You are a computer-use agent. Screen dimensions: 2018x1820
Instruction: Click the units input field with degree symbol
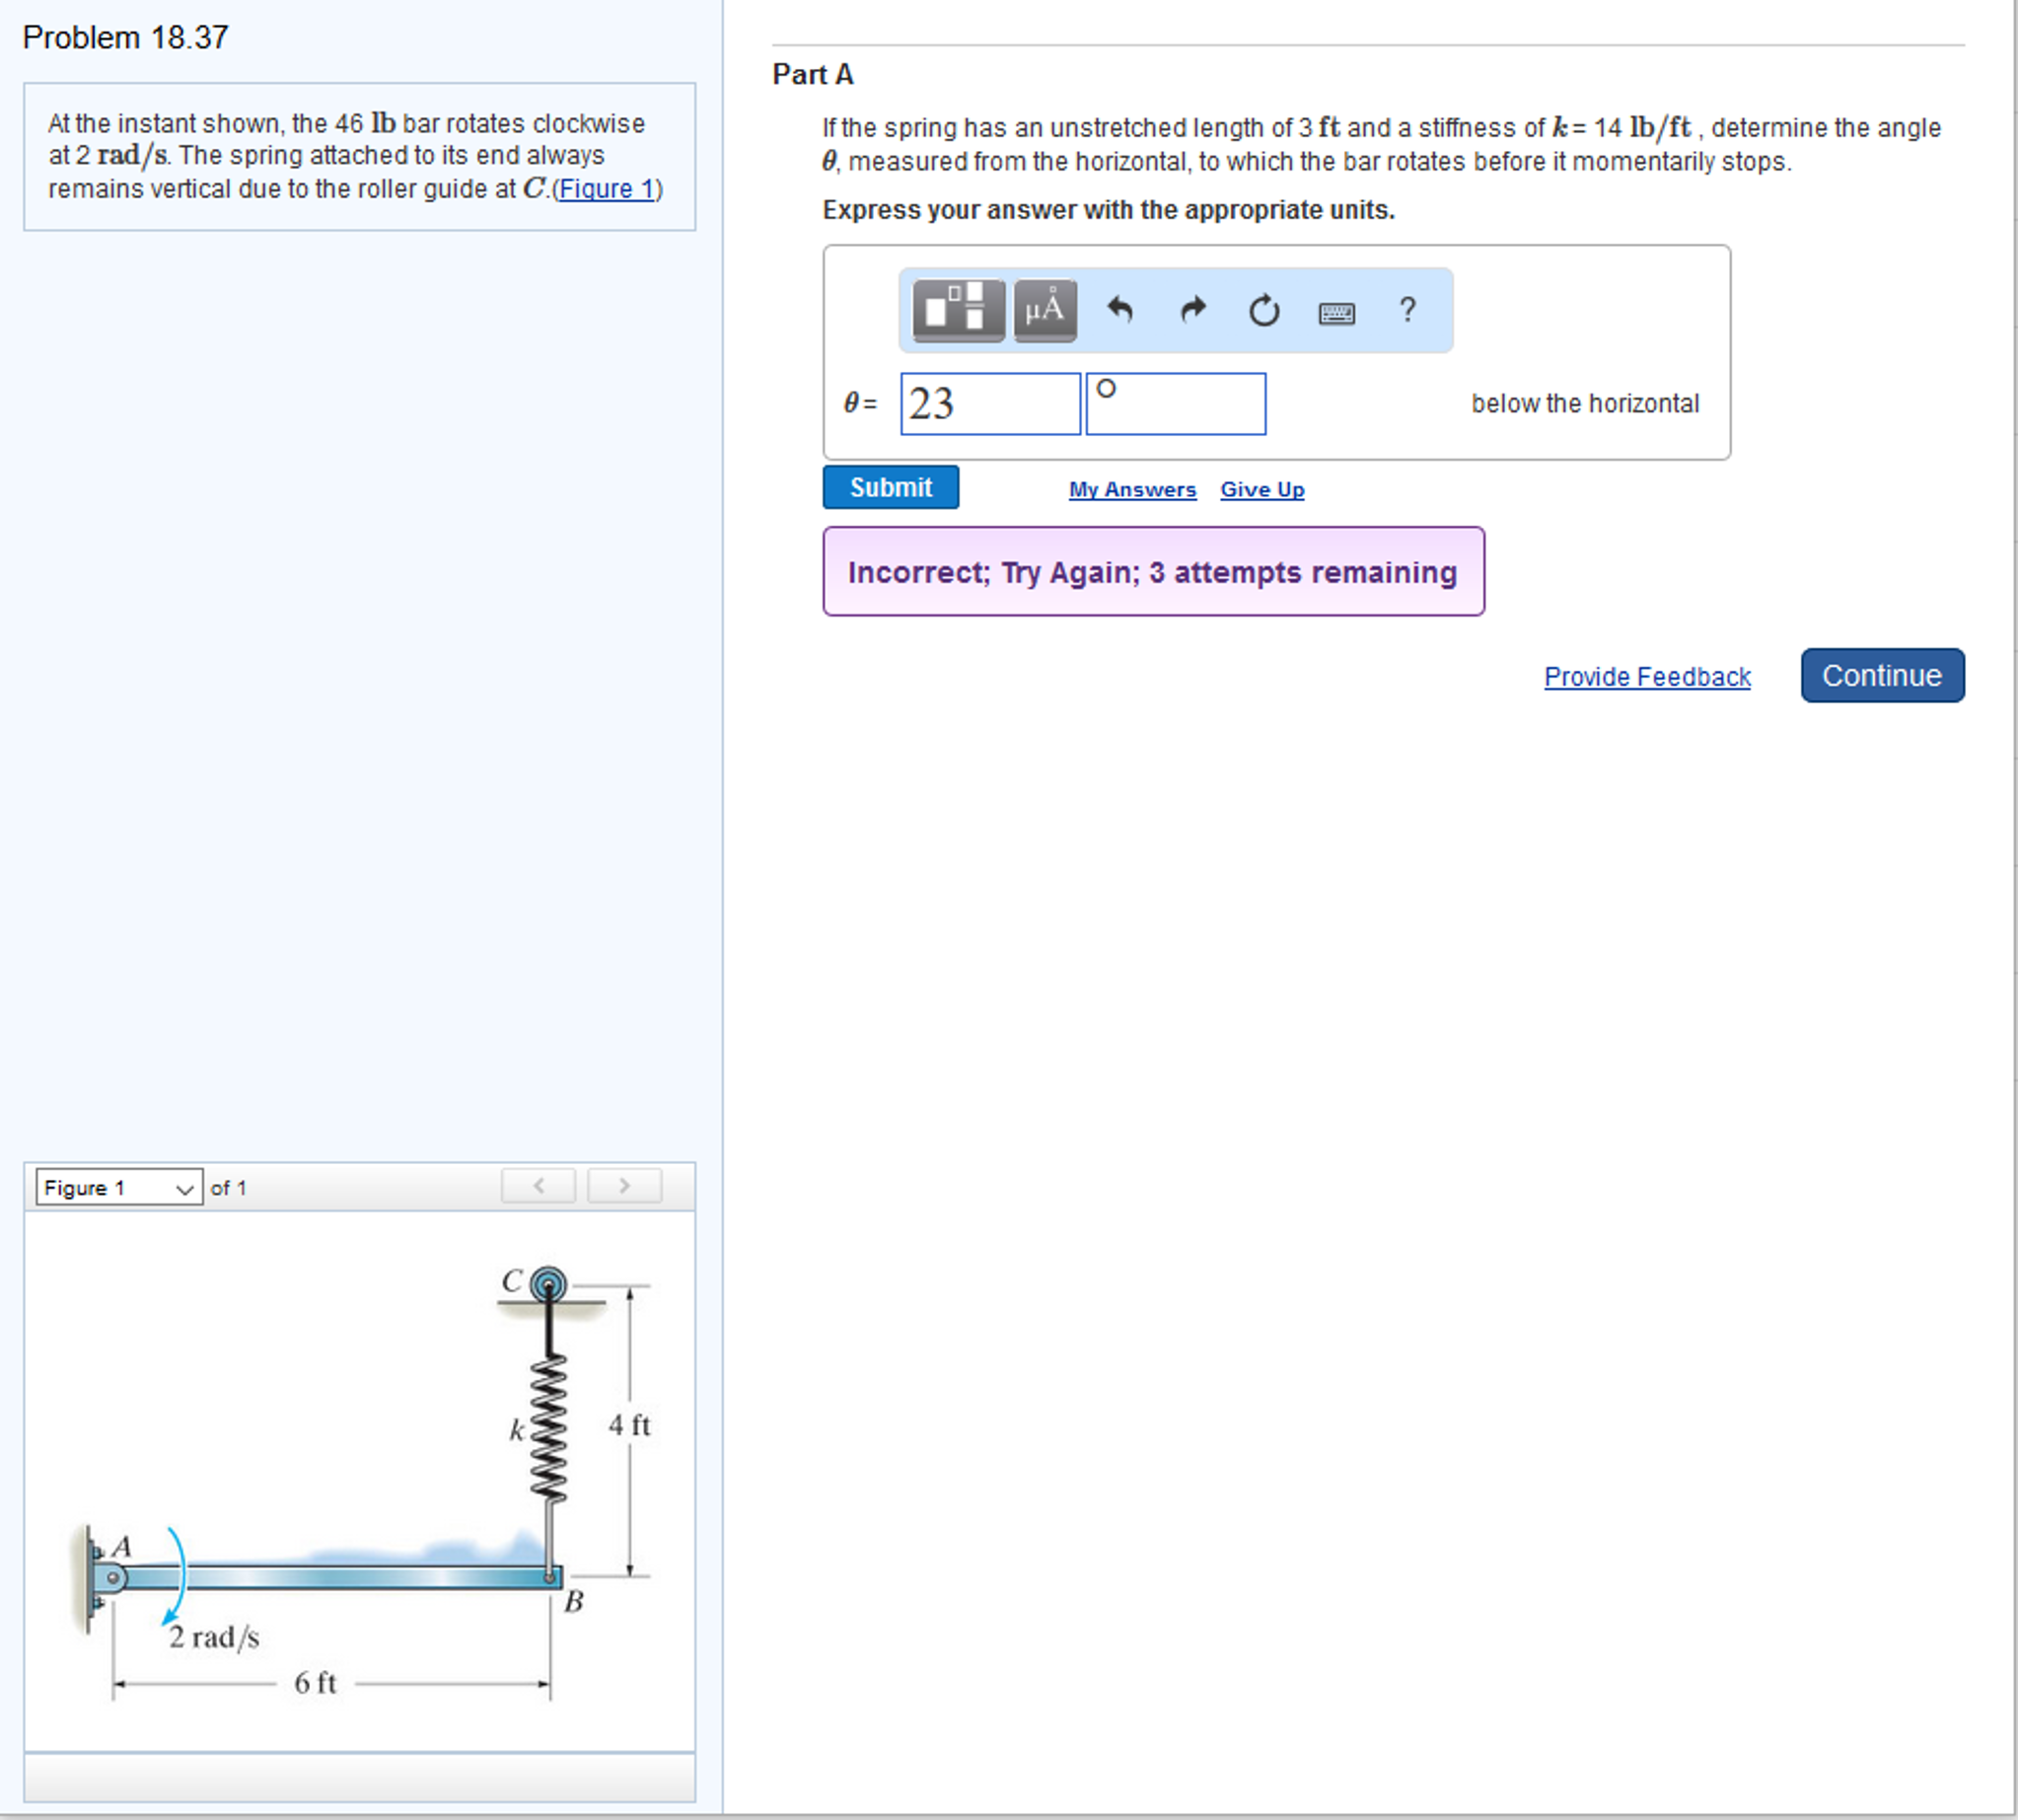[1176, 404]
